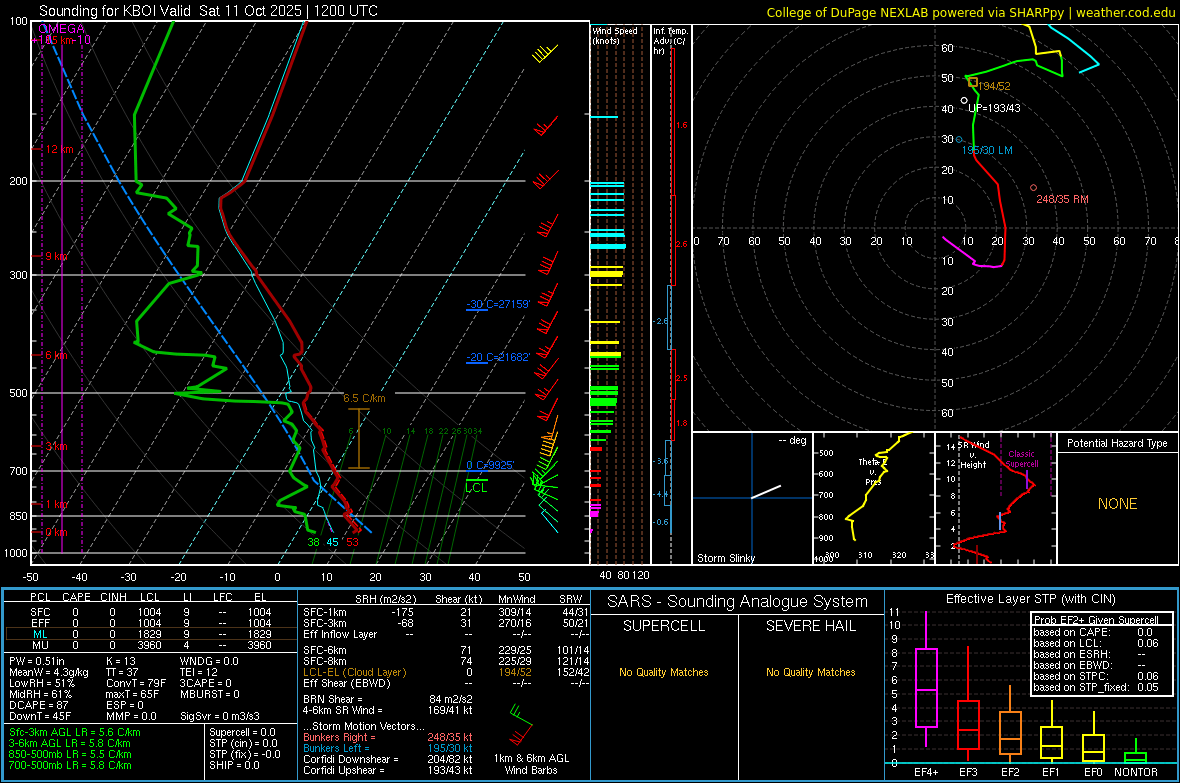Click 'ConvT = 79F' value
Screen dimensions: 1180x783
coord(136,683)
